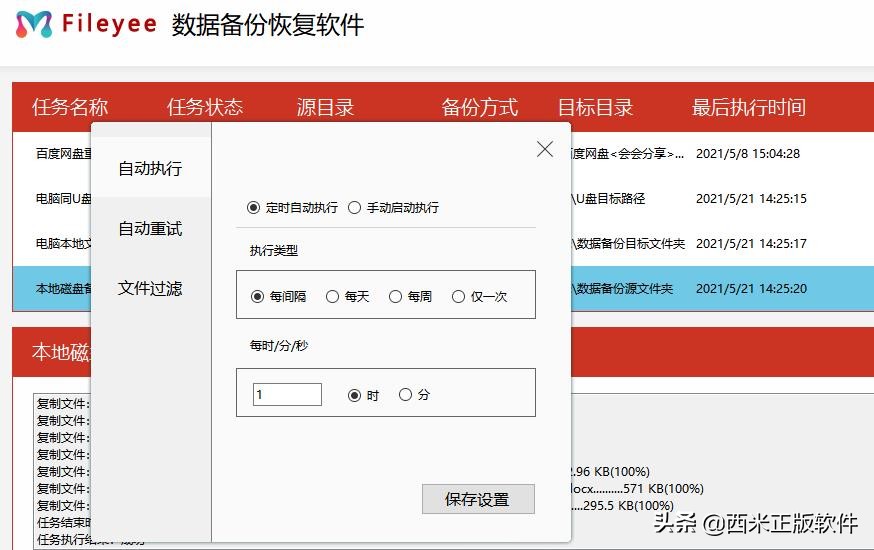Click the 保存设置 button
The image size is (874, 550).
click(x=478, y=499)
